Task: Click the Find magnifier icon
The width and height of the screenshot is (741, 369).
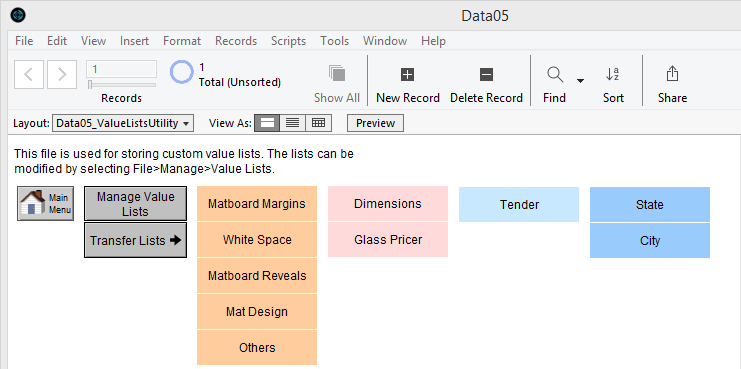Action: [555, 74]
